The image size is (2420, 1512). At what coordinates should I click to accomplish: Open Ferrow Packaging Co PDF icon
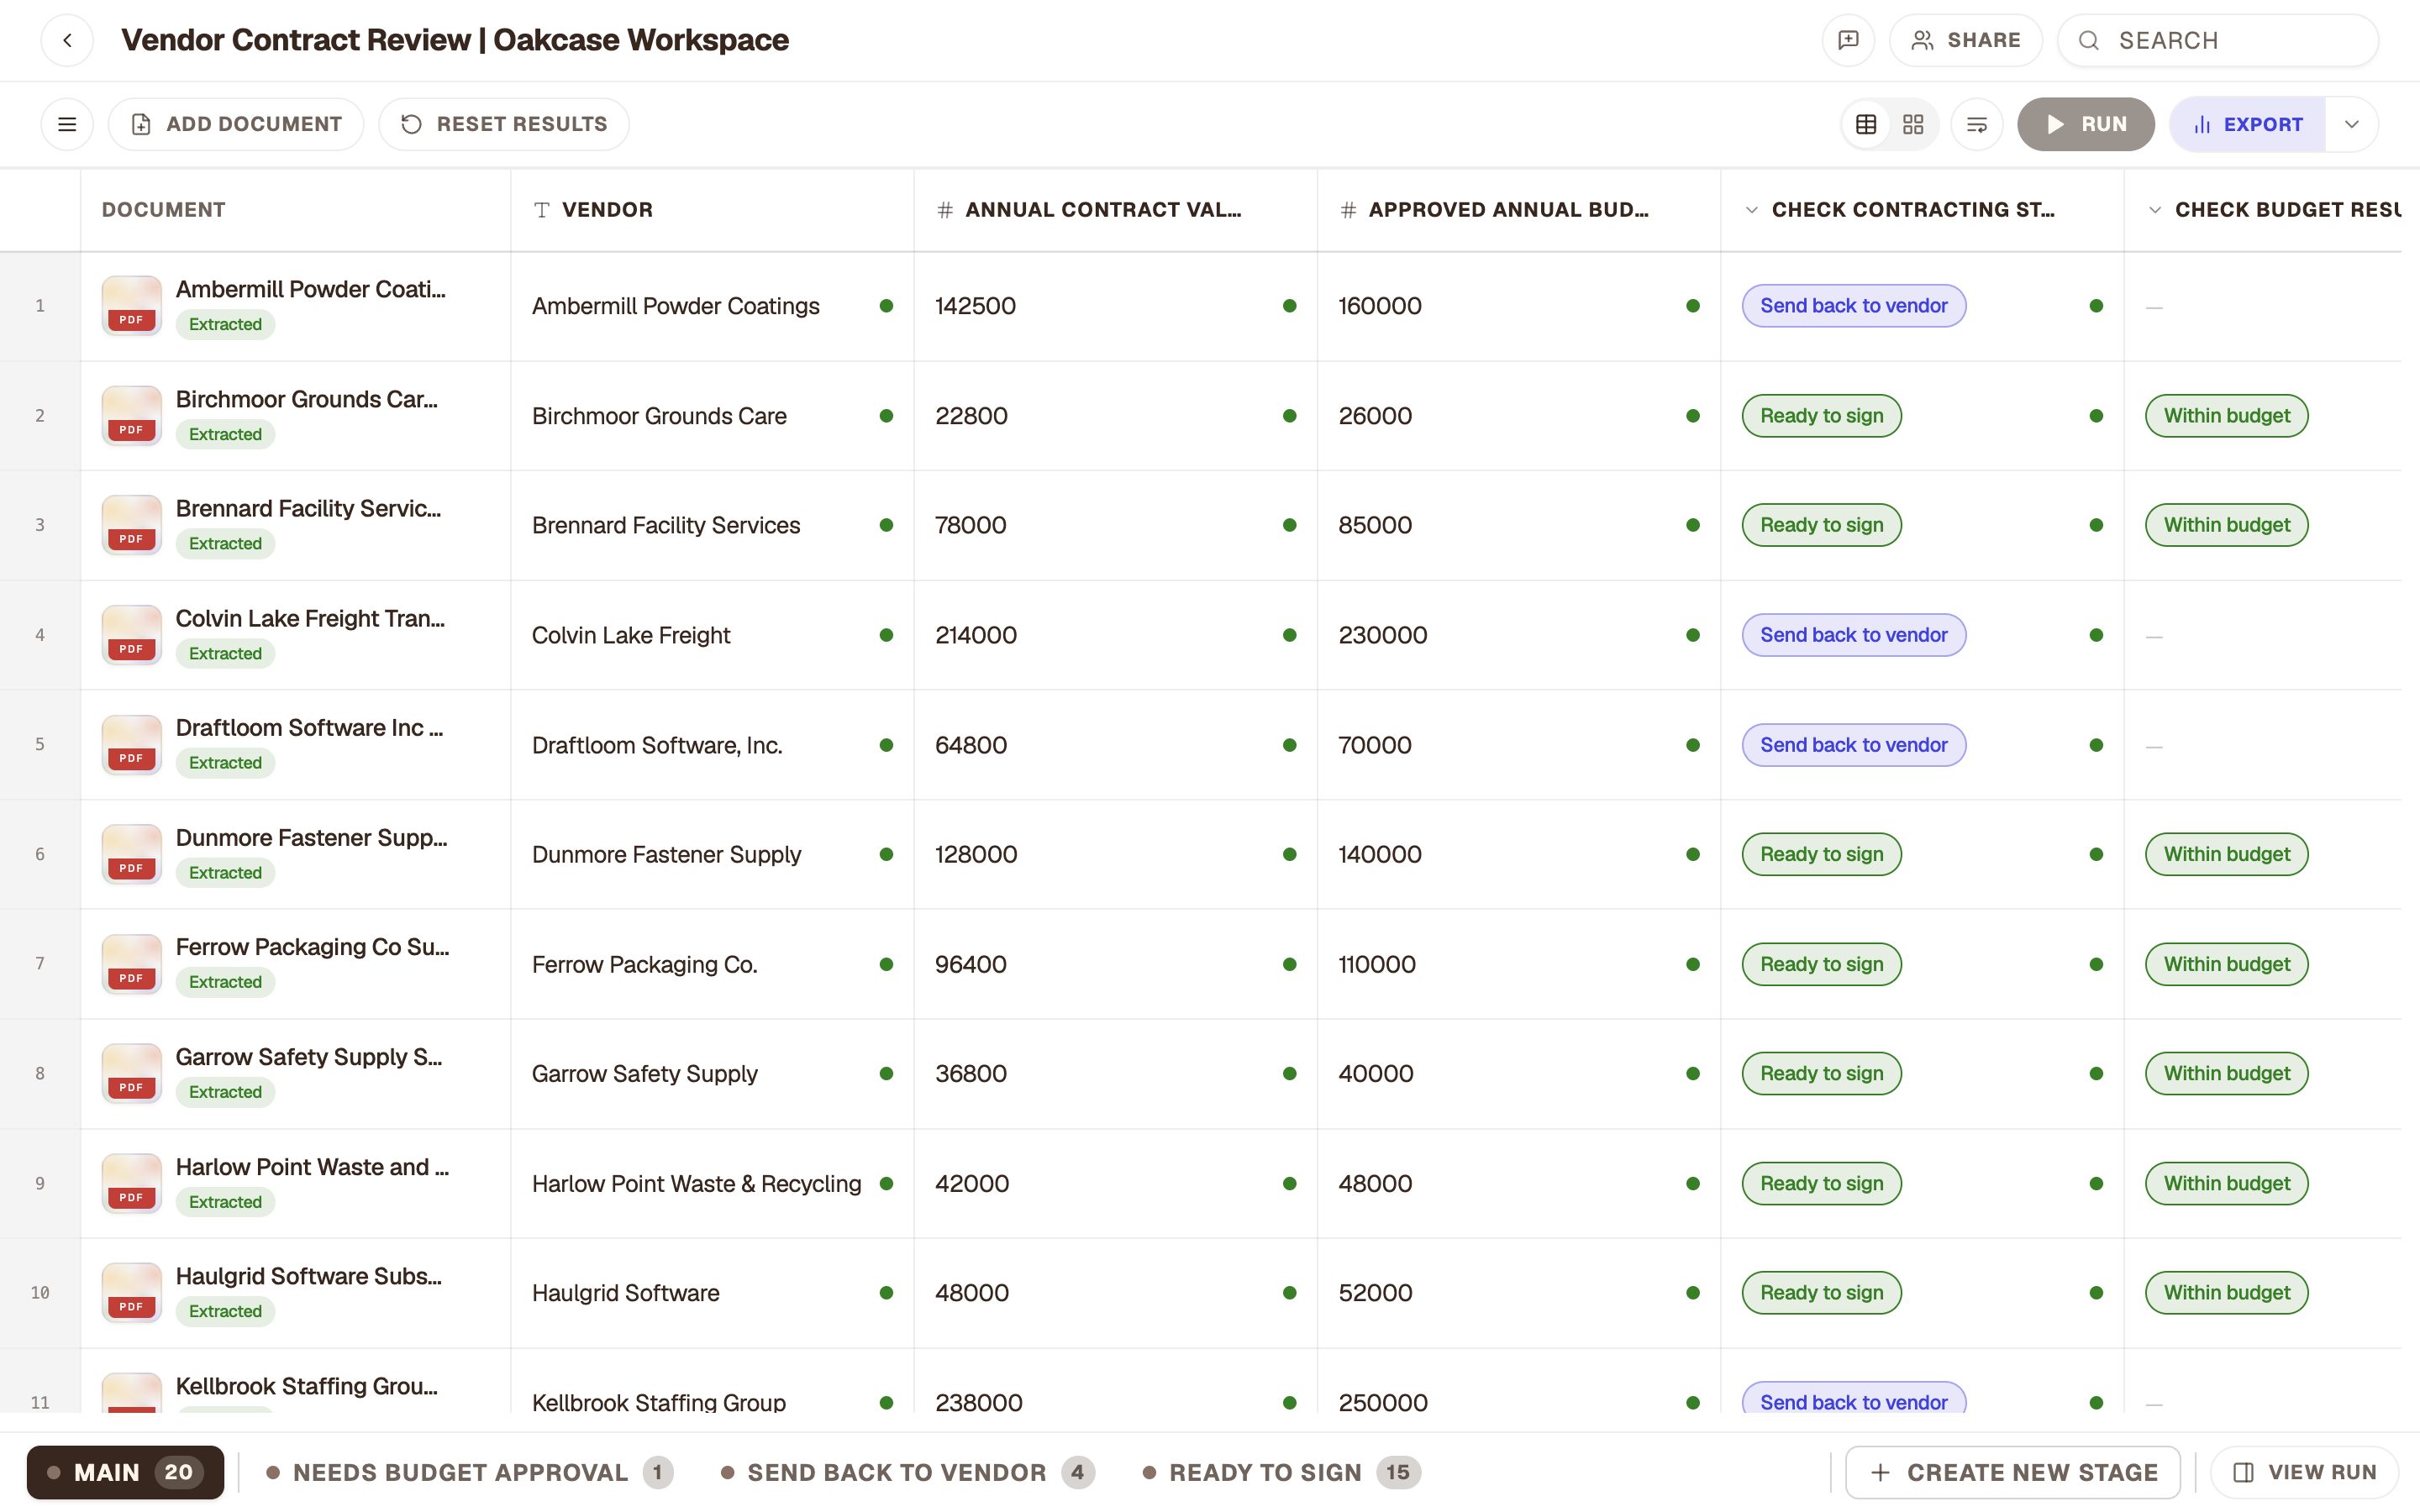131,964
